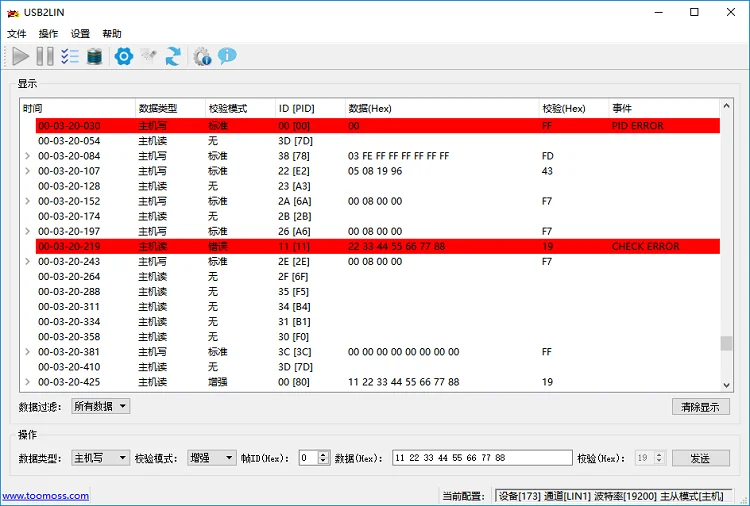Screen dimensions: 750x506
Task: Click the 校验(Hex) value field showing 19
Action: (x=644, y=458)
